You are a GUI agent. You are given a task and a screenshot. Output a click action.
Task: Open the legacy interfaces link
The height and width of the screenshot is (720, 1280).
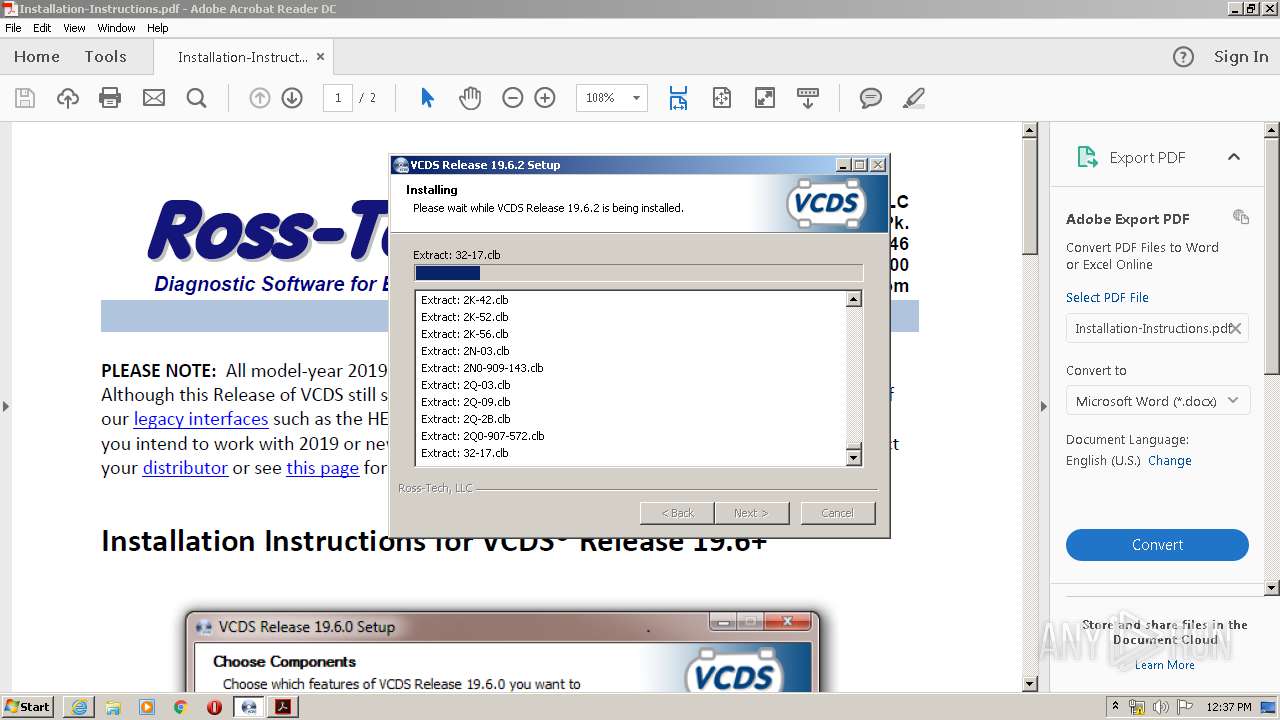201,419
